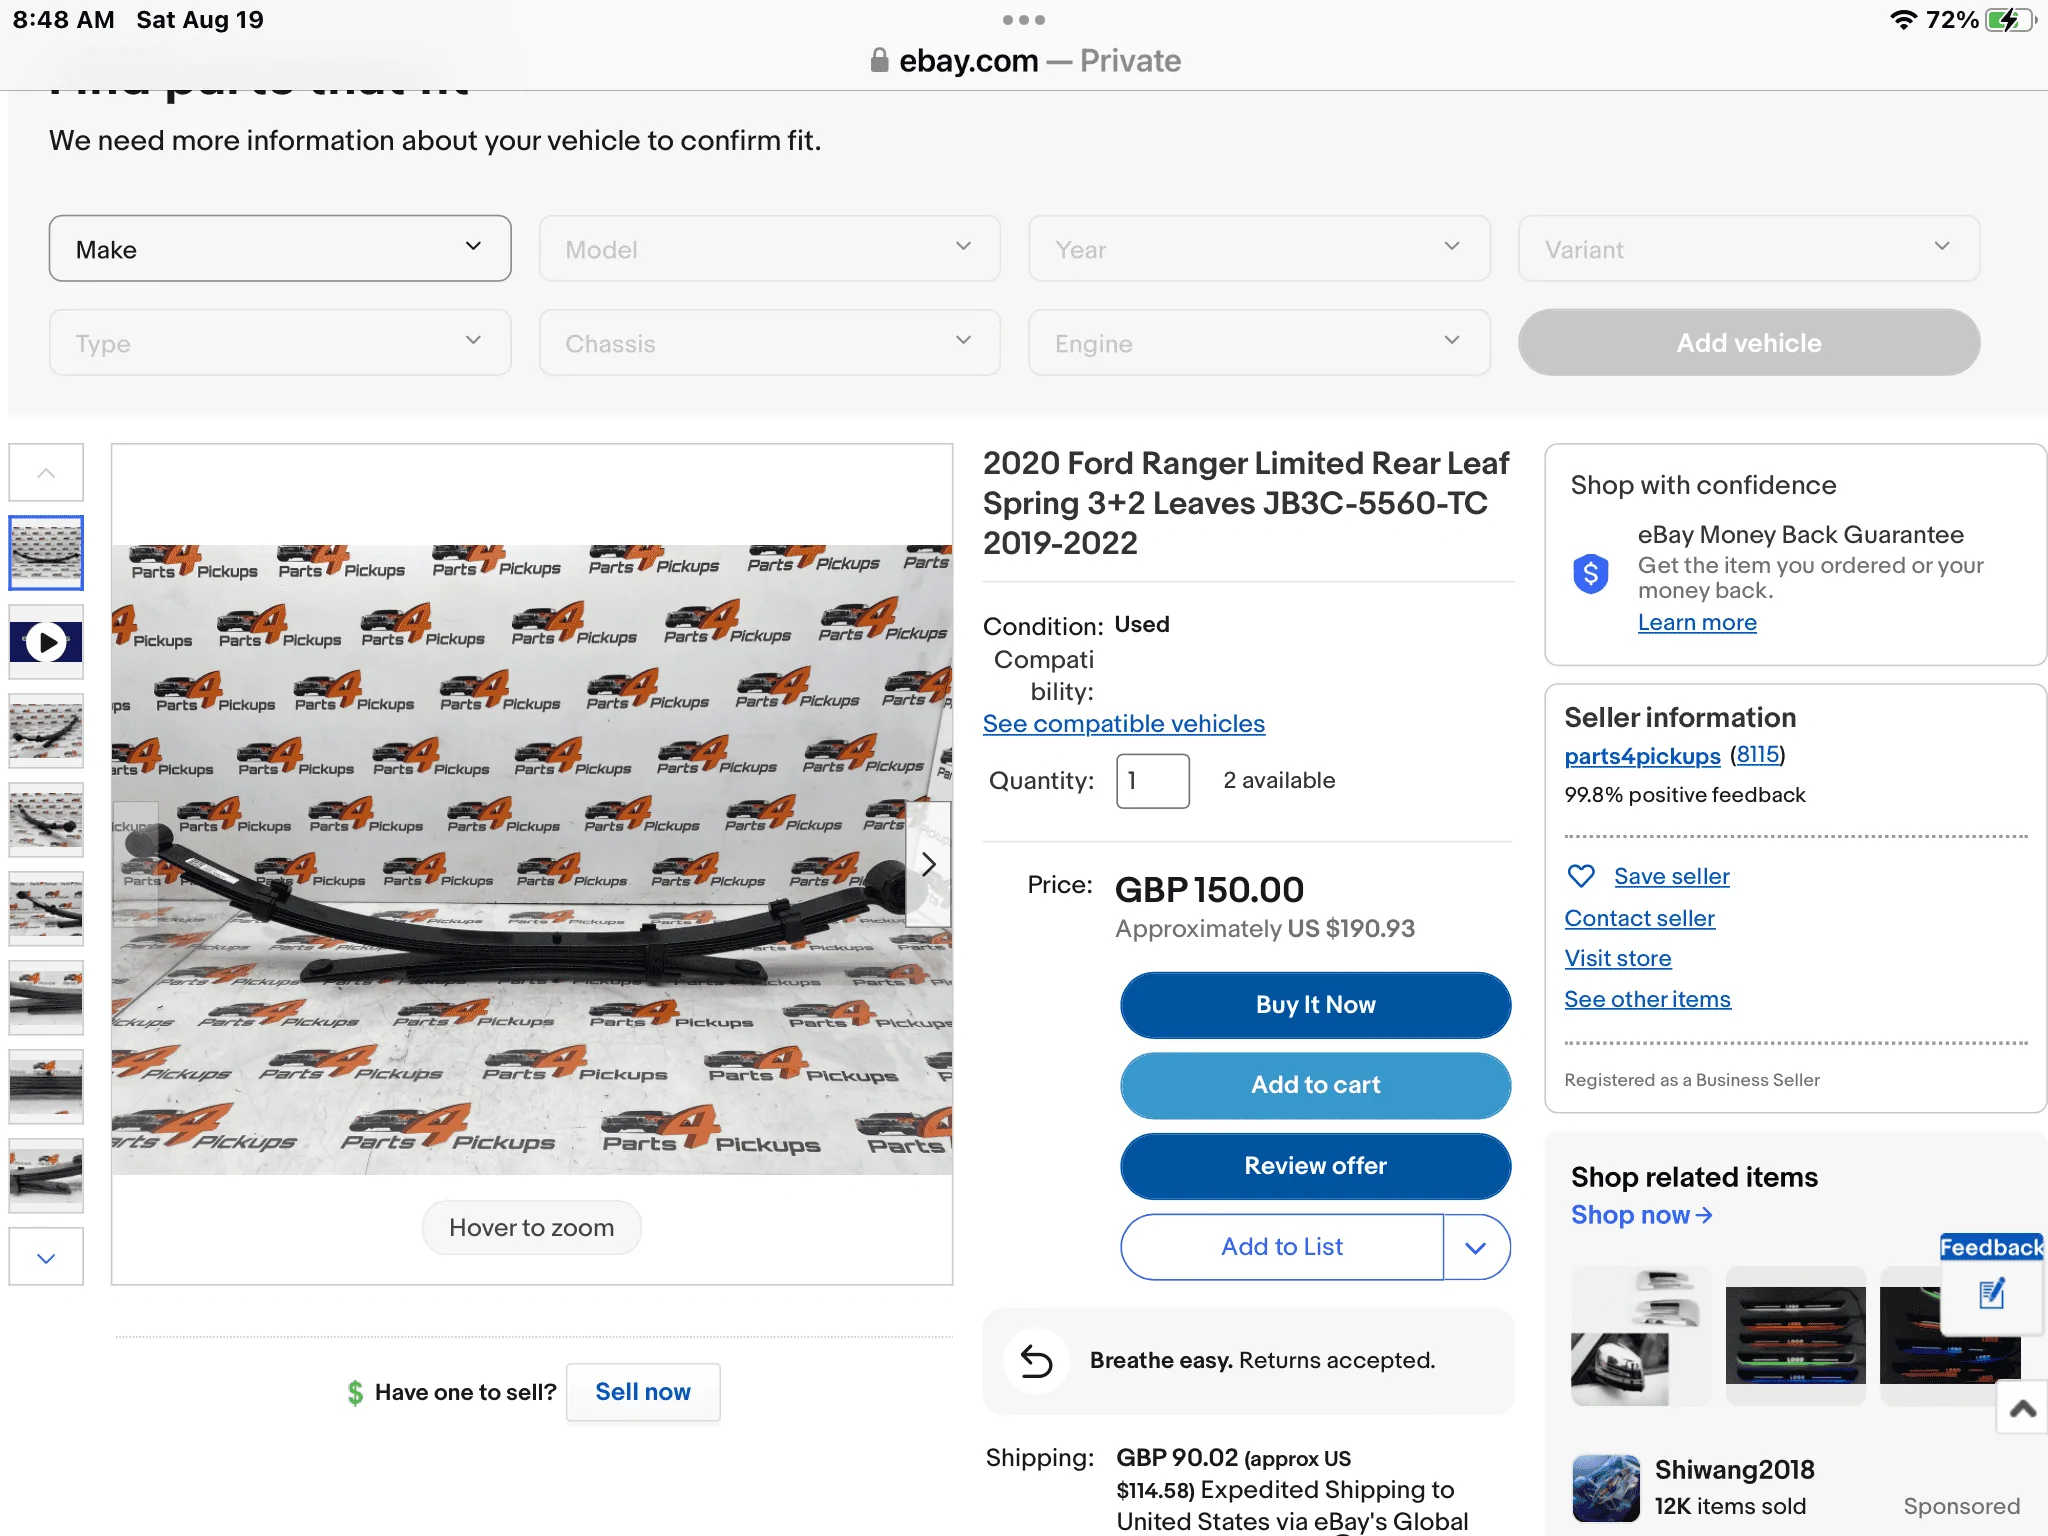Play the listing video thumbnail
2048x1536 pixels.
coord(46,642)
